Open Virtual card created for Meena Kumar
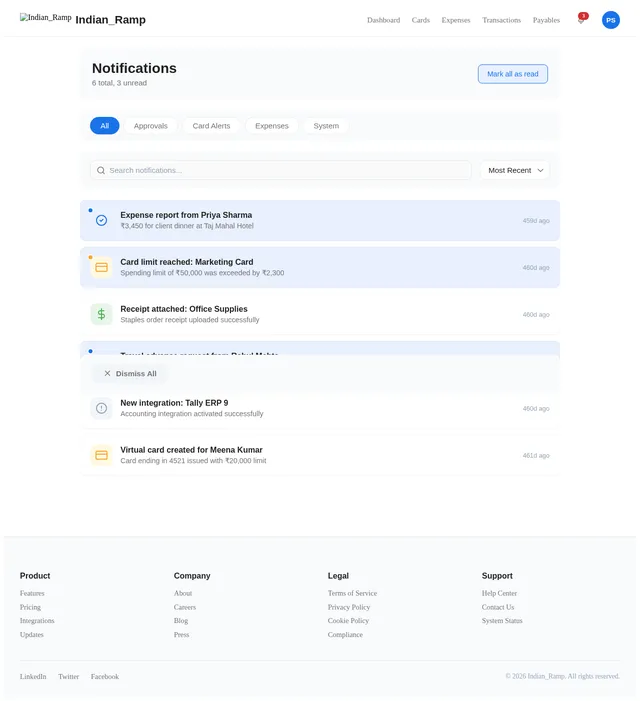The image size is (640, 701). click(320, 455)
